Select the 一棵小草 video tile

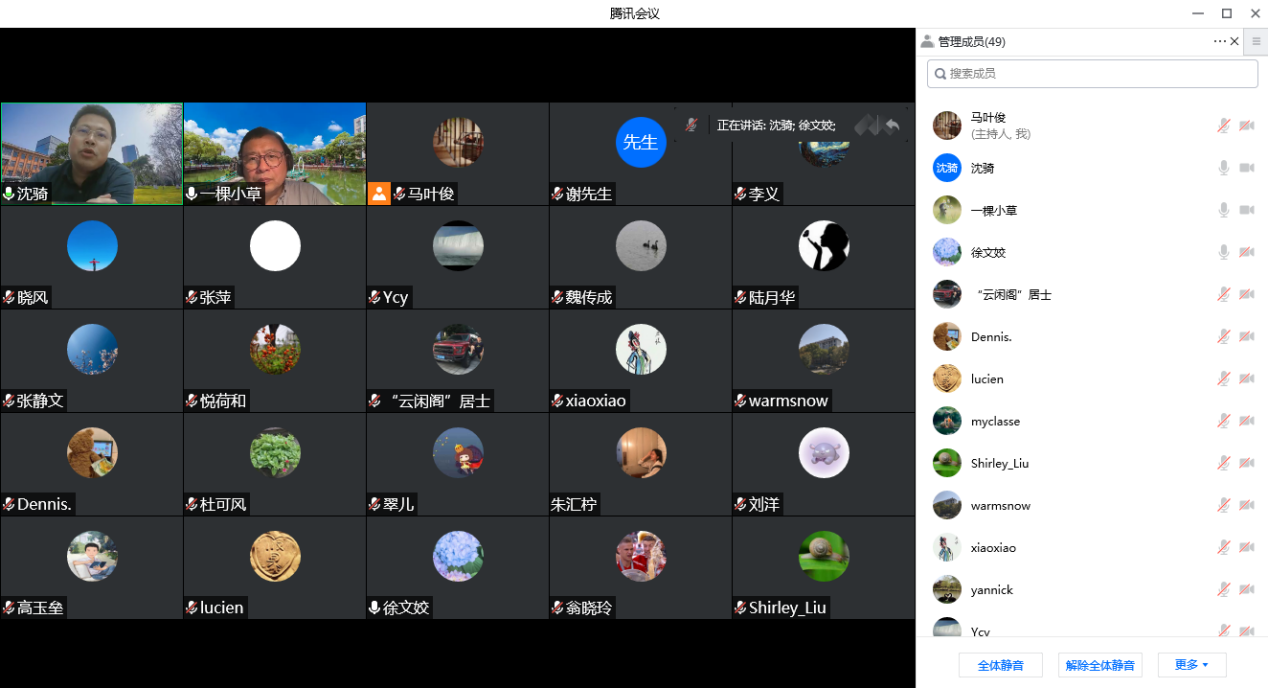[x=274, y=153]
